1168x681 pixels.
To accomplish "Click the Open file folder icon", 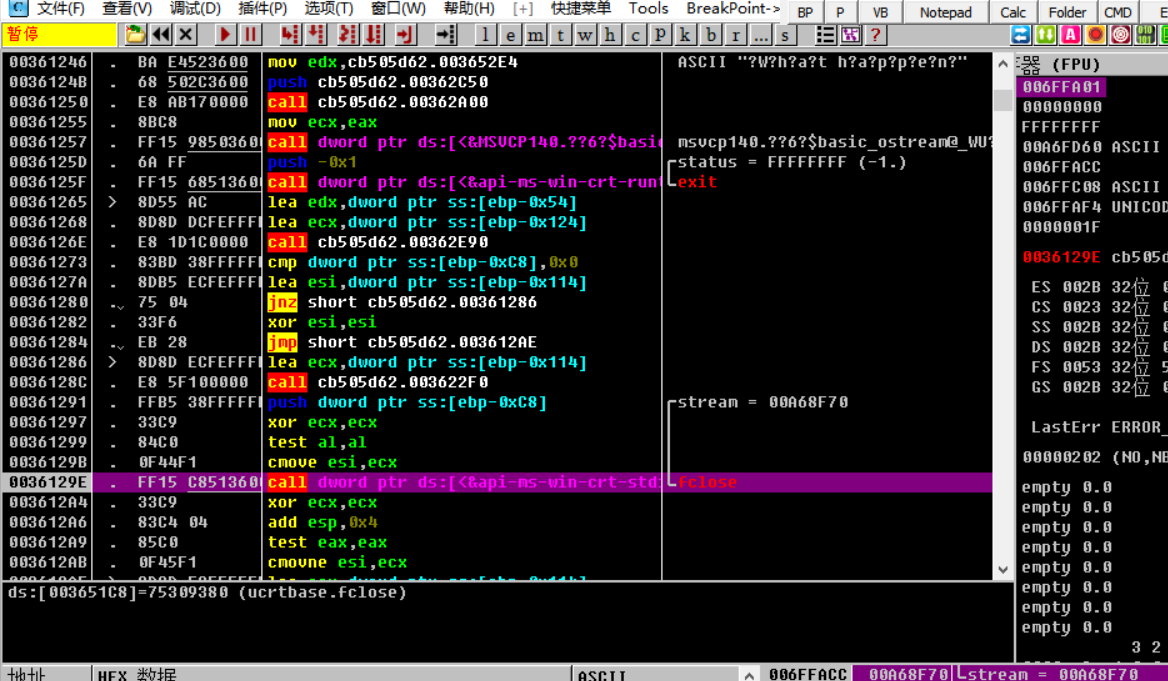I will pyautogui.click(x=136, y=35).
